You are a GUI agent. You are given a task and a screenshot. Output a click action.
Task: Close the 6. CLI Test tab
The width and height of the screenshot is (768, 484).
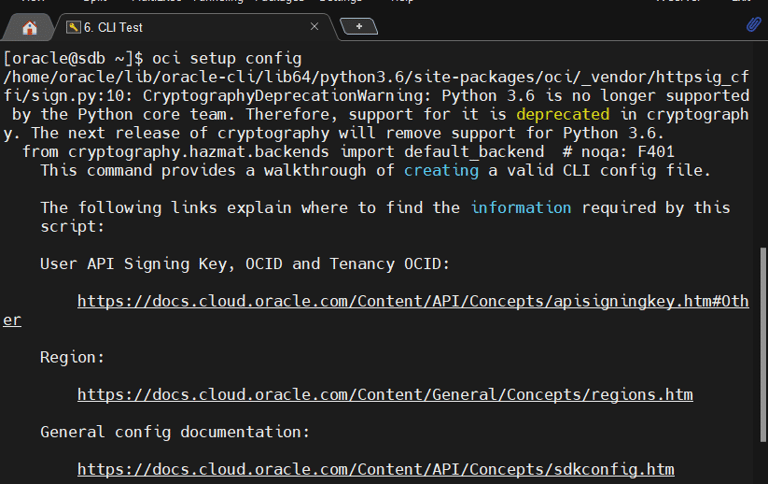pyautogui.click(x=314, y=26)
